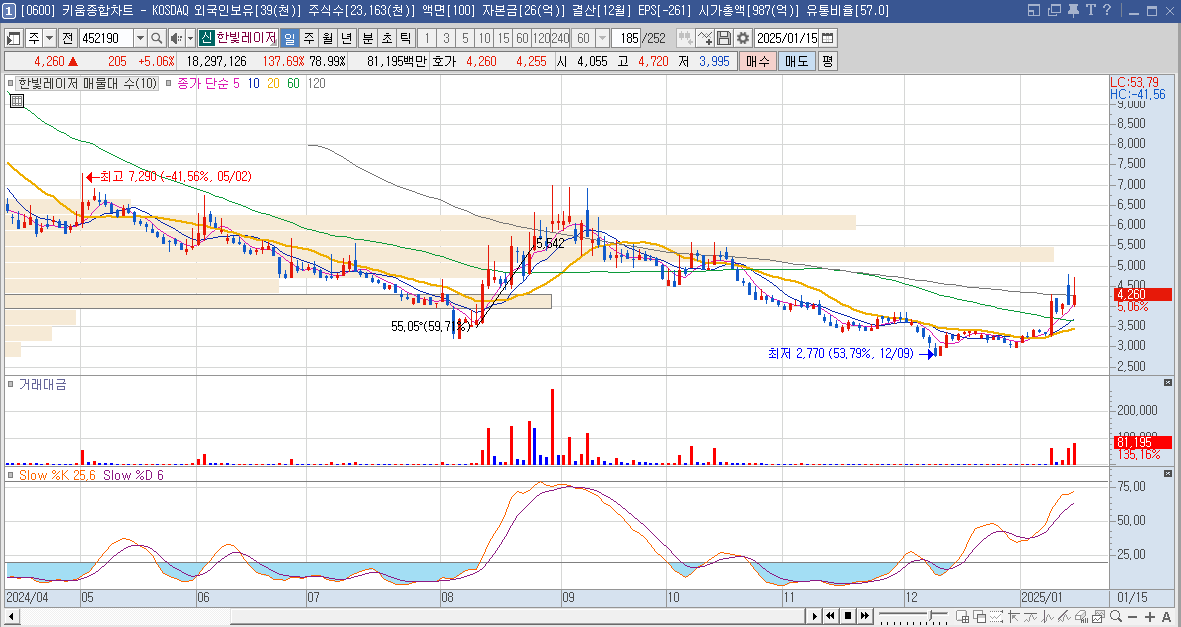Expand the small square beside 종가 단순 legend

pos(169,84)
